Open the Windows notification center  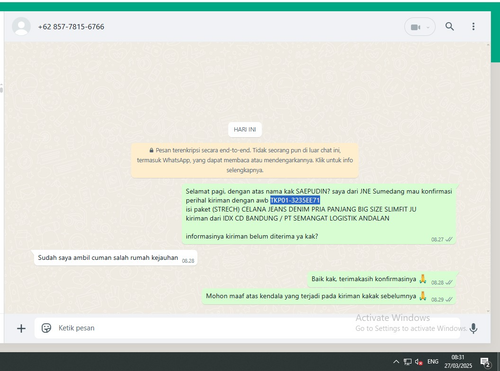[x=485, y=362]
